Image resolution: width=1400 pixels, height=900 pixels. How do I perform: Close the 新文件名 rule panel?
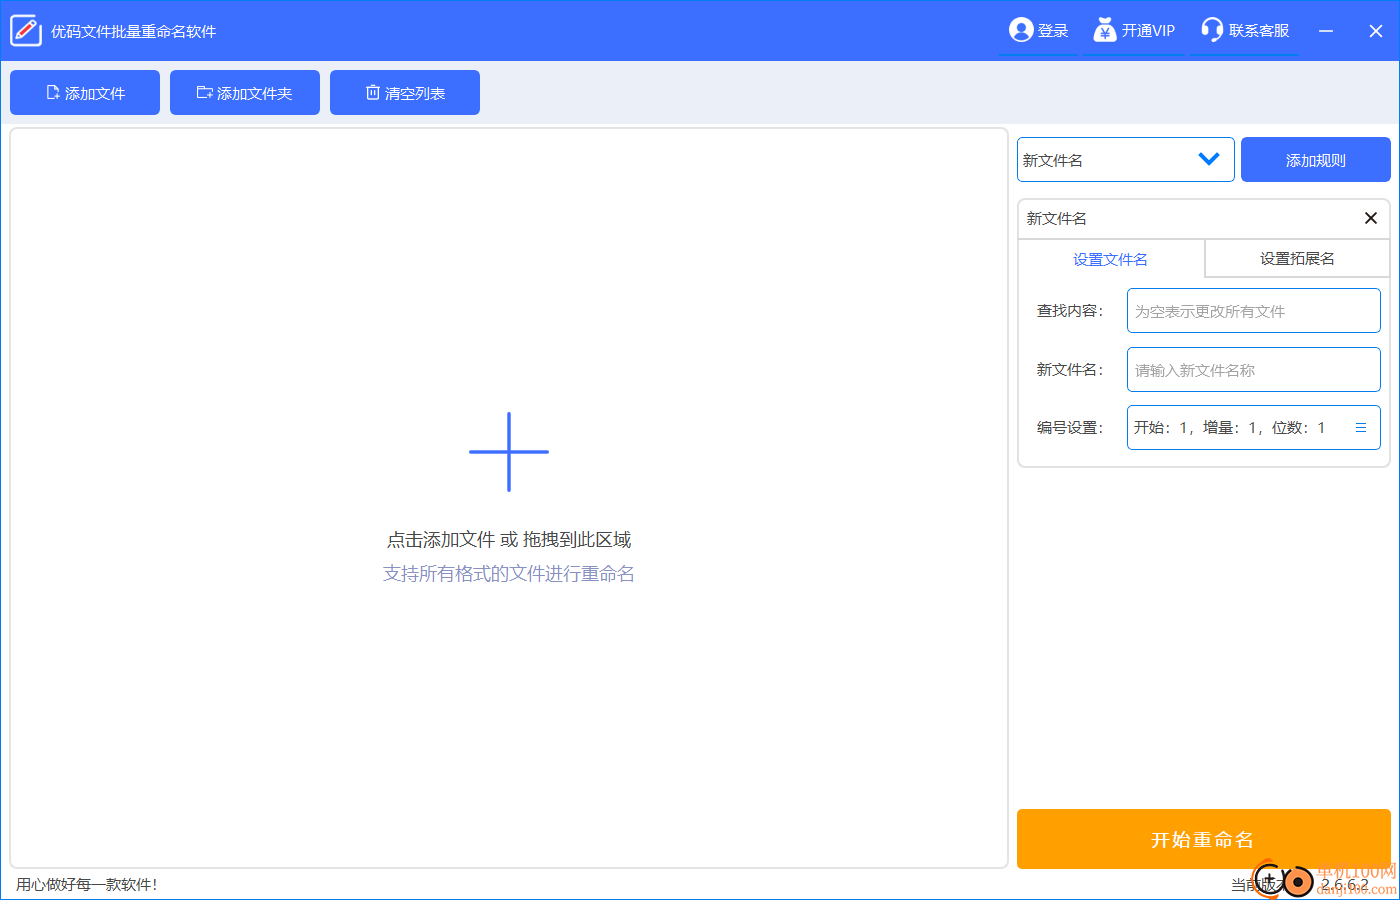[x=1371, y=218]
